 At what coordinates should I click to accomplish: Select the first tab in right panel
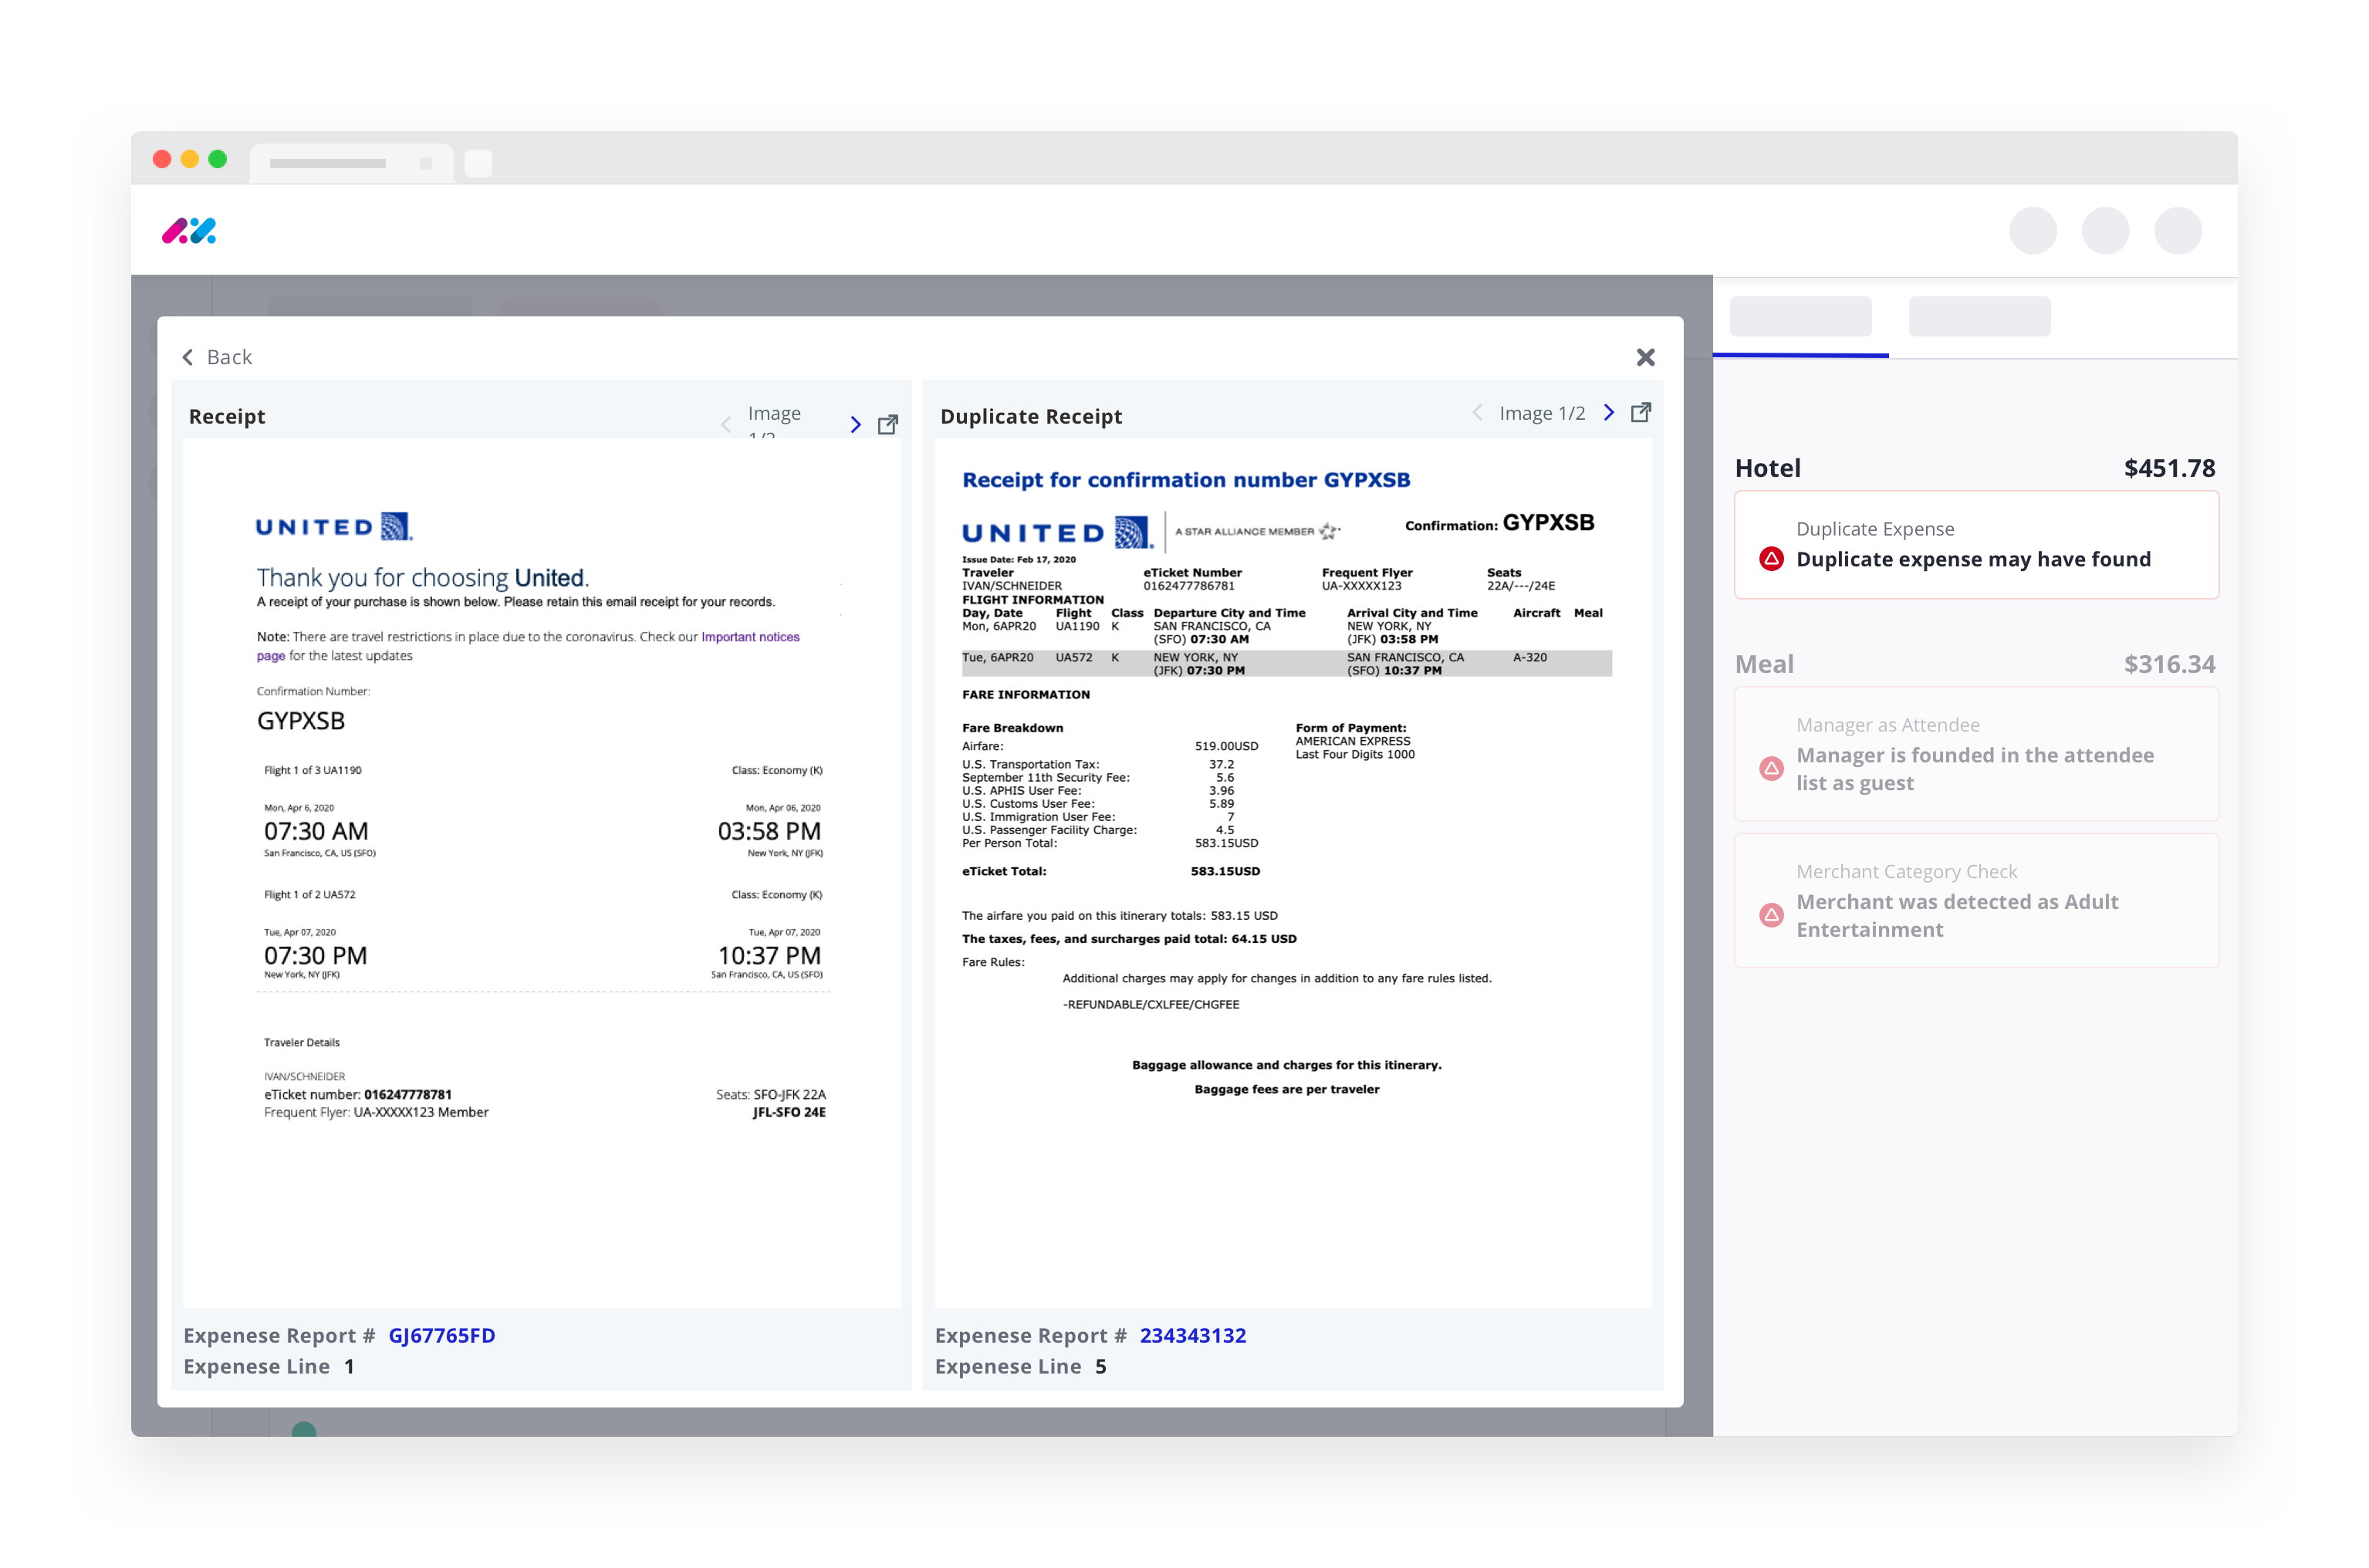pyautogui.click(x=1799, y=316)
